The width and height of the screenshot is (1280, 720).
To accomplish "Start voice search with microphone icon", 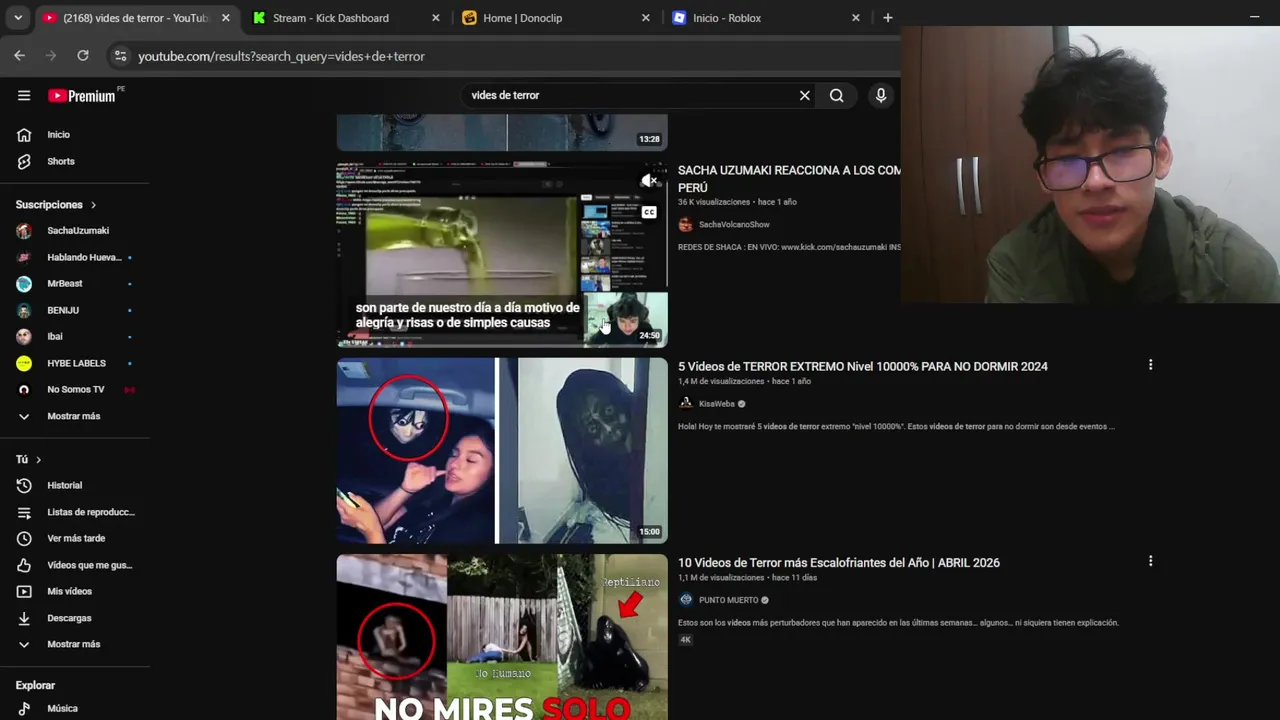I will click(881, 95).
